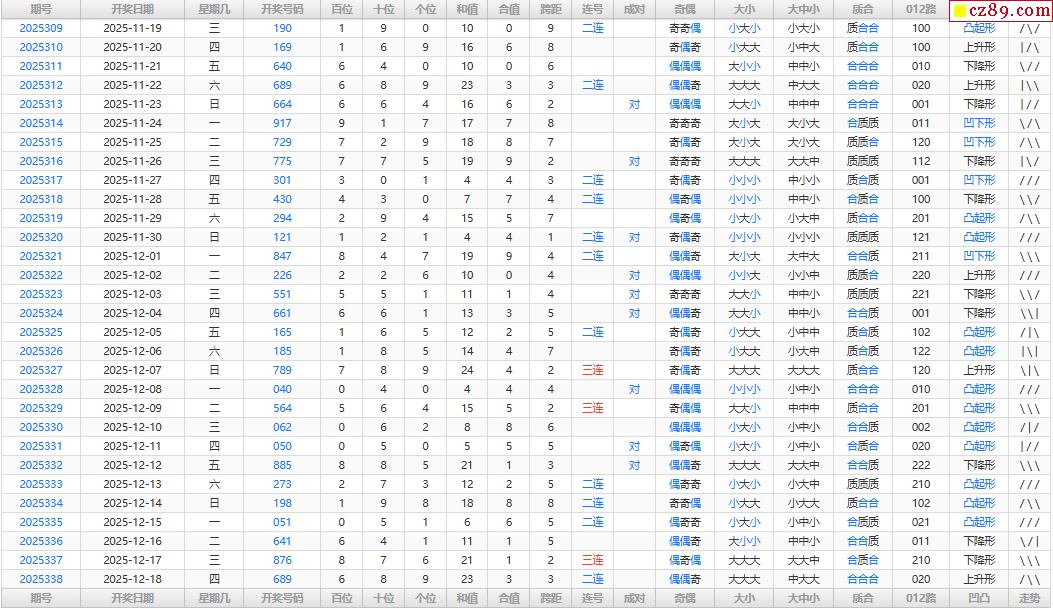Screen dimensions: 1053x609
Task: Click the draw date 2025-11-19
Action: click(133, 28)
